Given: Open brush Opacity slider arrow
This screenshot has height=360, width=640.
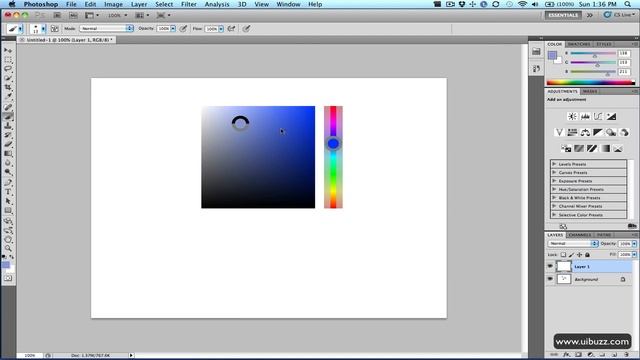Looking at the screenshot, I should point(173,29).
